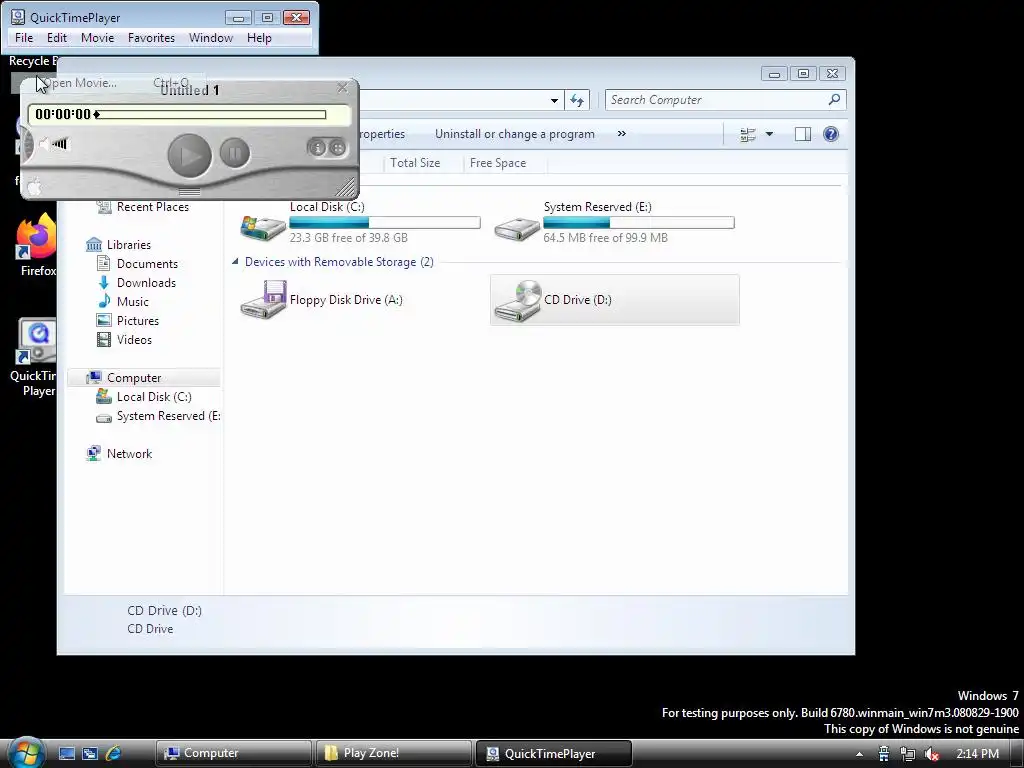Click the resize grip of the QuickTime player
The width and height of the screenshot is (1024, 768).
(345, 188)
